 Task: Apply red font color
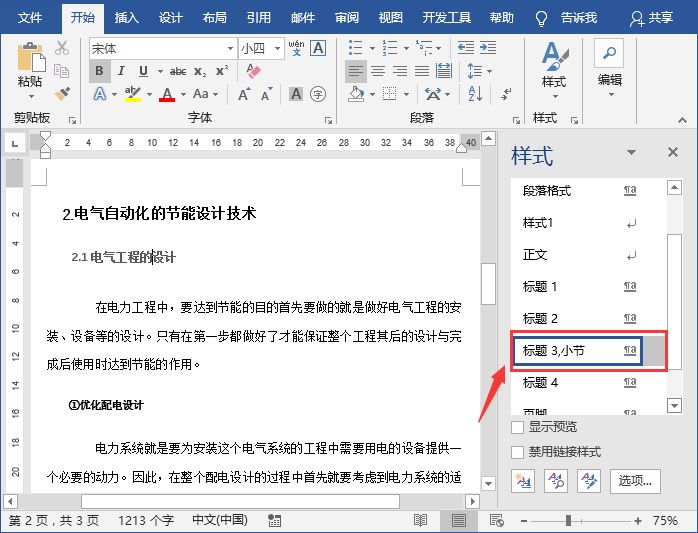pos(167,94)
